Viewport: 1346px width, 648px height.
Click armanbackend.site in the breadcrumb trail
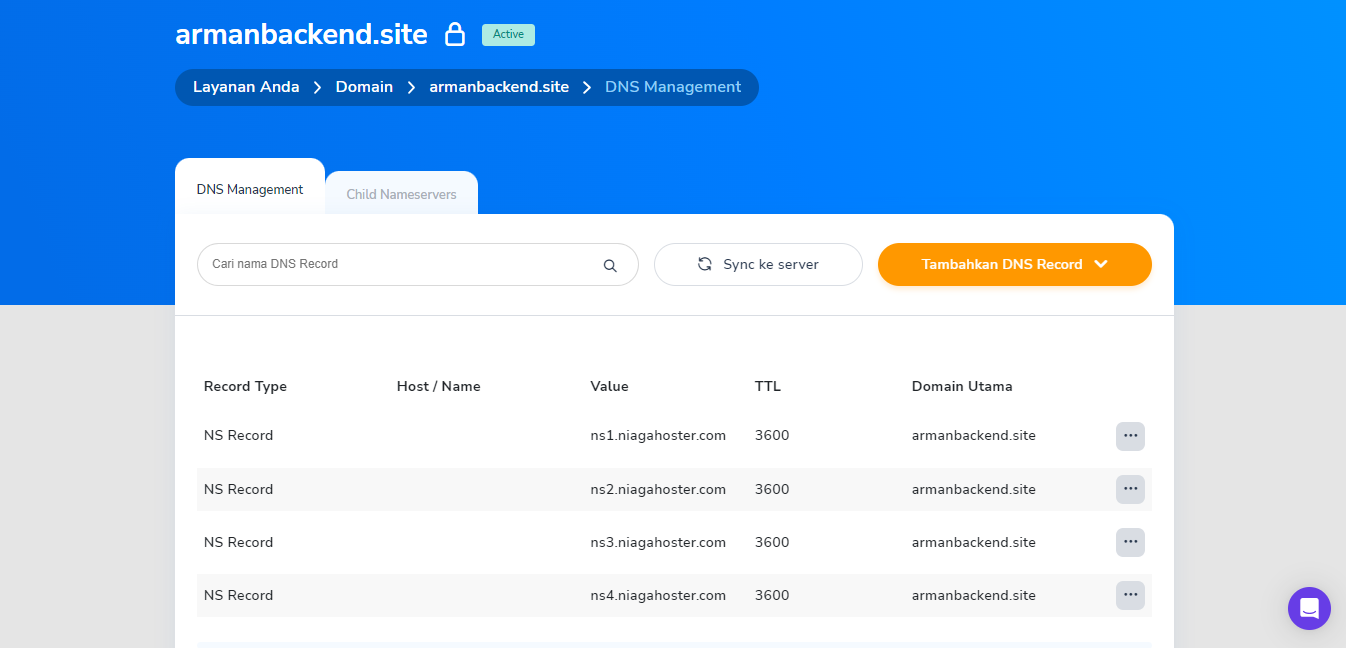point(499,87)
